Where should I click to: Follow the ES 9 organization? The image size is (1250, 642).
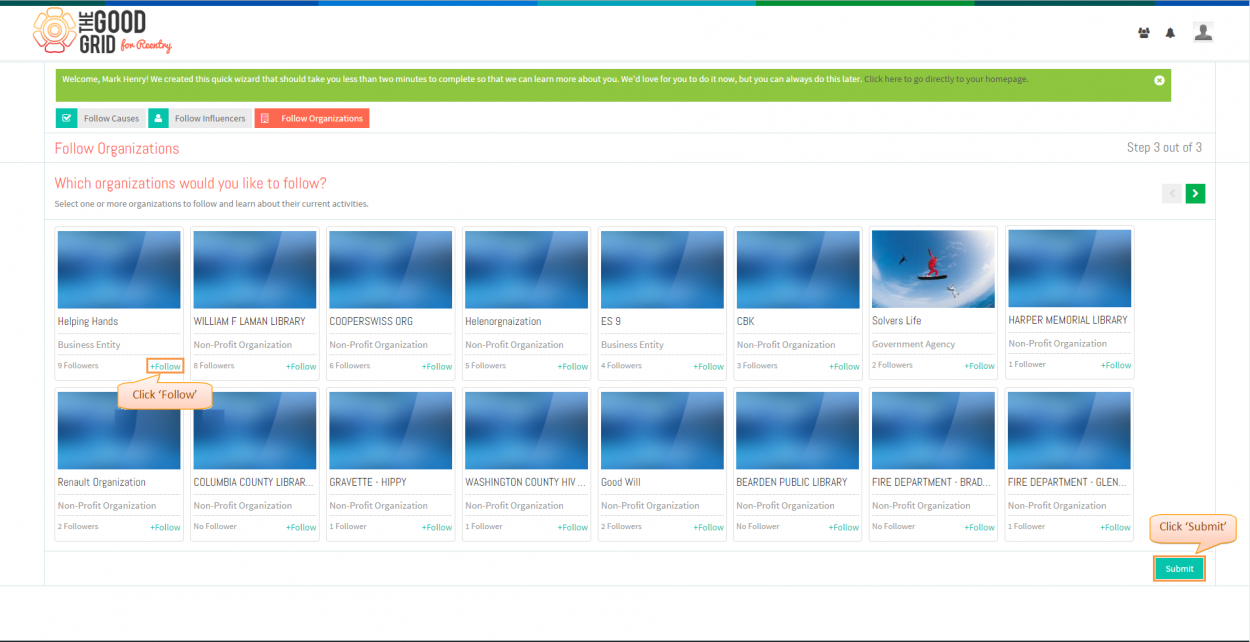[x=709, y=366]
